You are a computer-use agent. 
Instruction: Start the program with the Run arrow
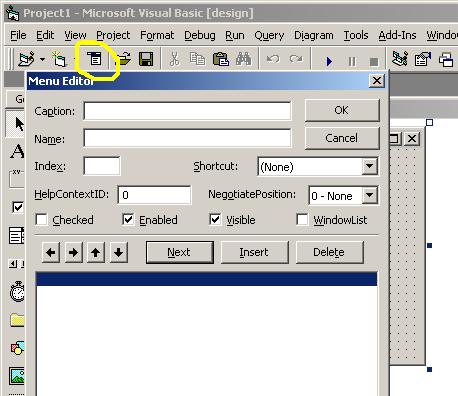pyautogui.click(x=329, y=61)
